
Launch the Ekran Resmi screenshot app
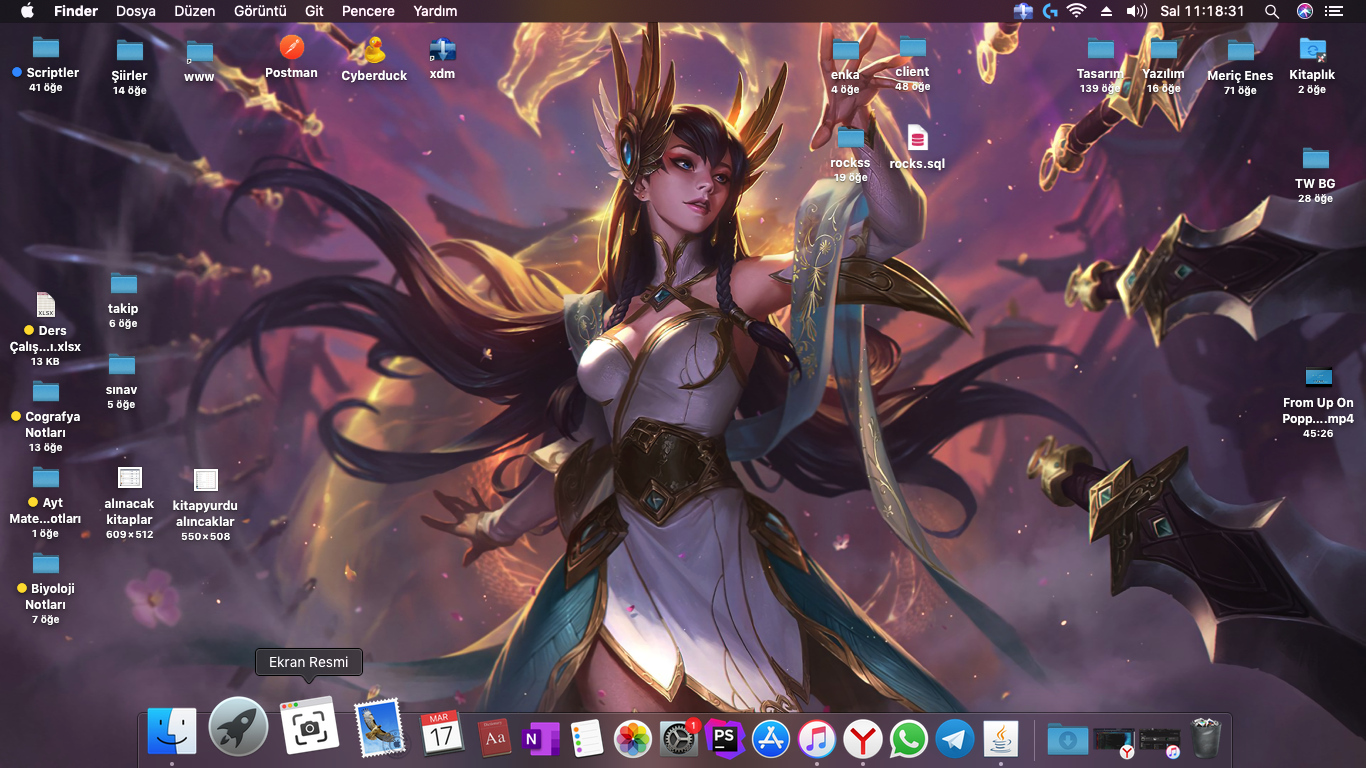point(309,726)
